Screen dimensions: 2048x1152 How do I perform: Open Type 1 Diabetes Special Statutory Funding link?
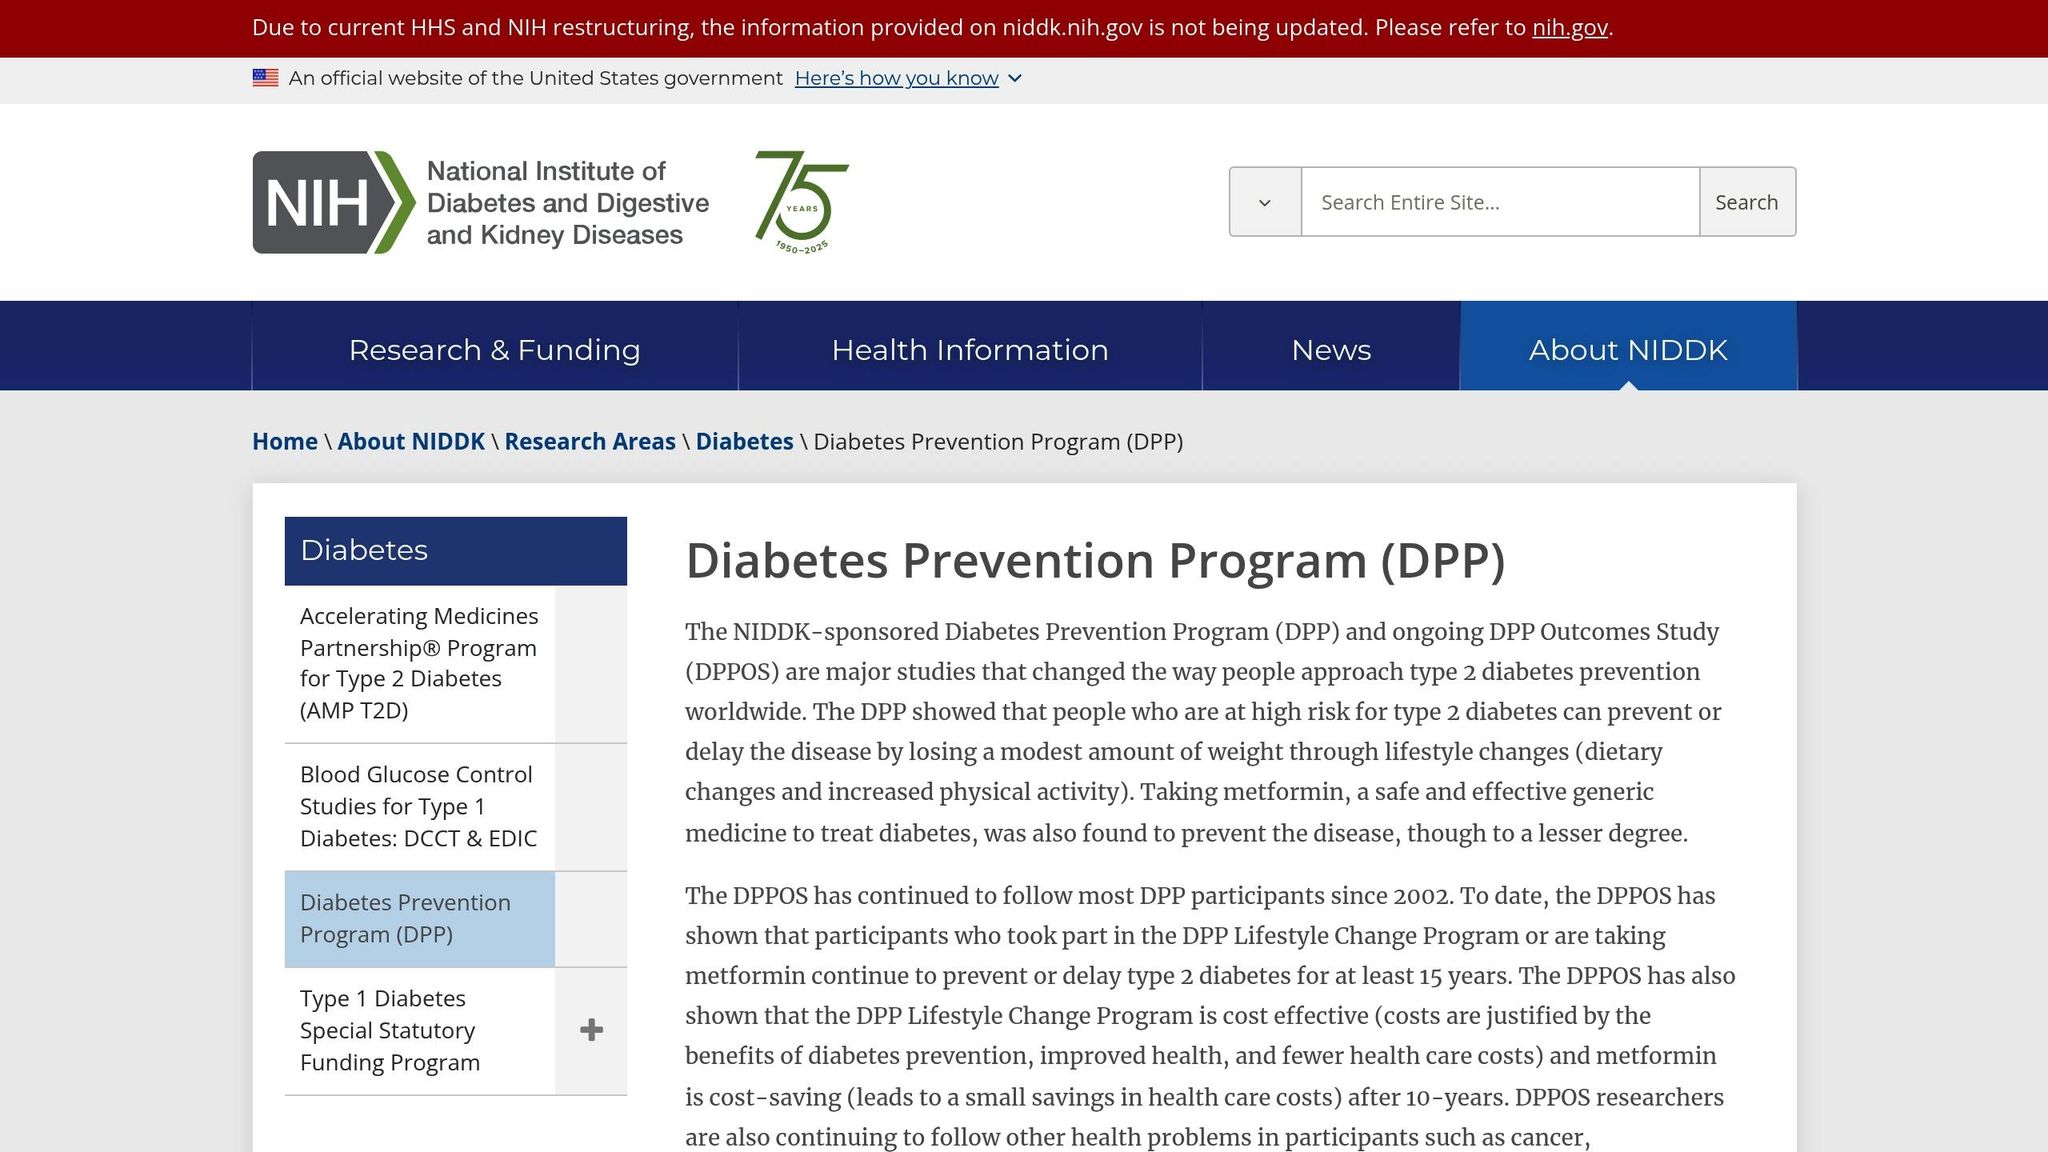tap(420, 1030)
